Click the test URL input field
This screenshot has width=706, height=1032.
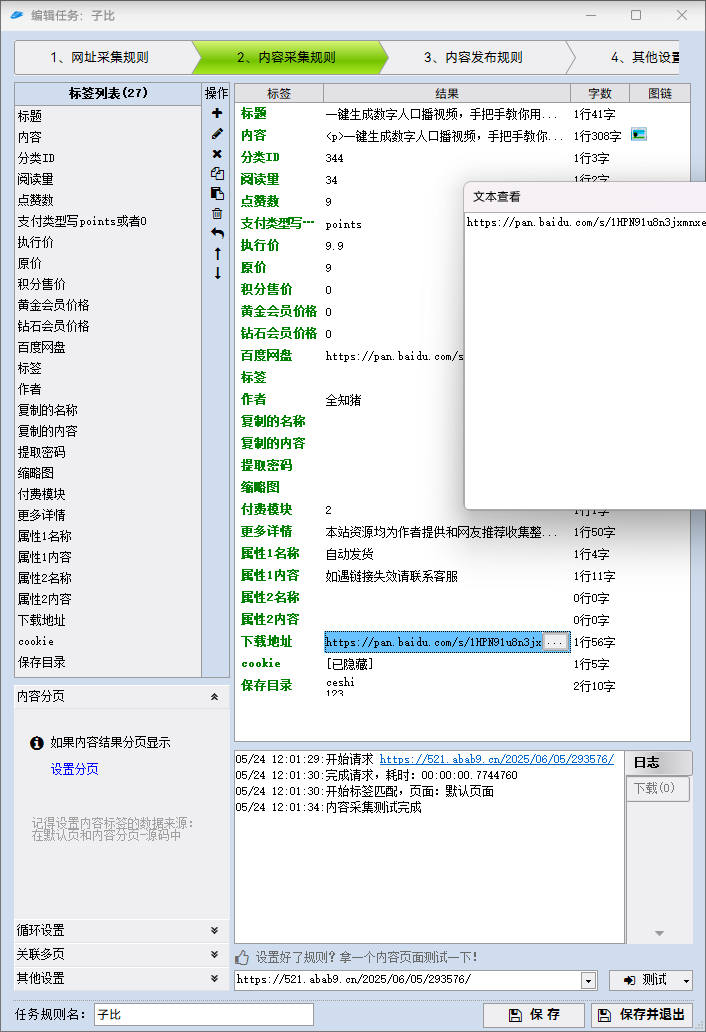[x=408, y=980]
